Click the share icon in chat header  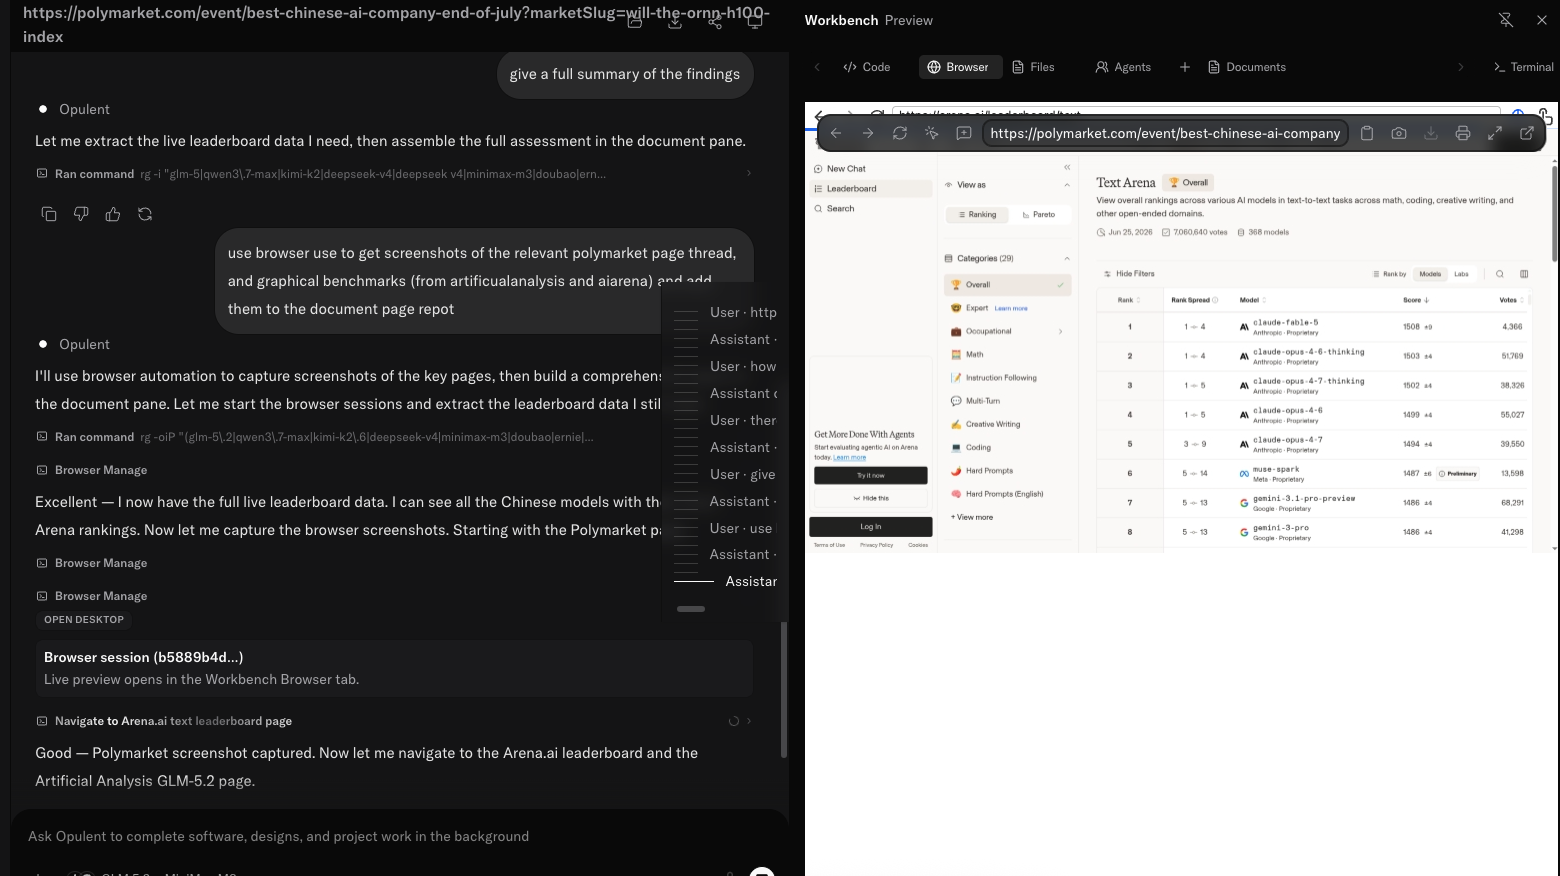715,21
